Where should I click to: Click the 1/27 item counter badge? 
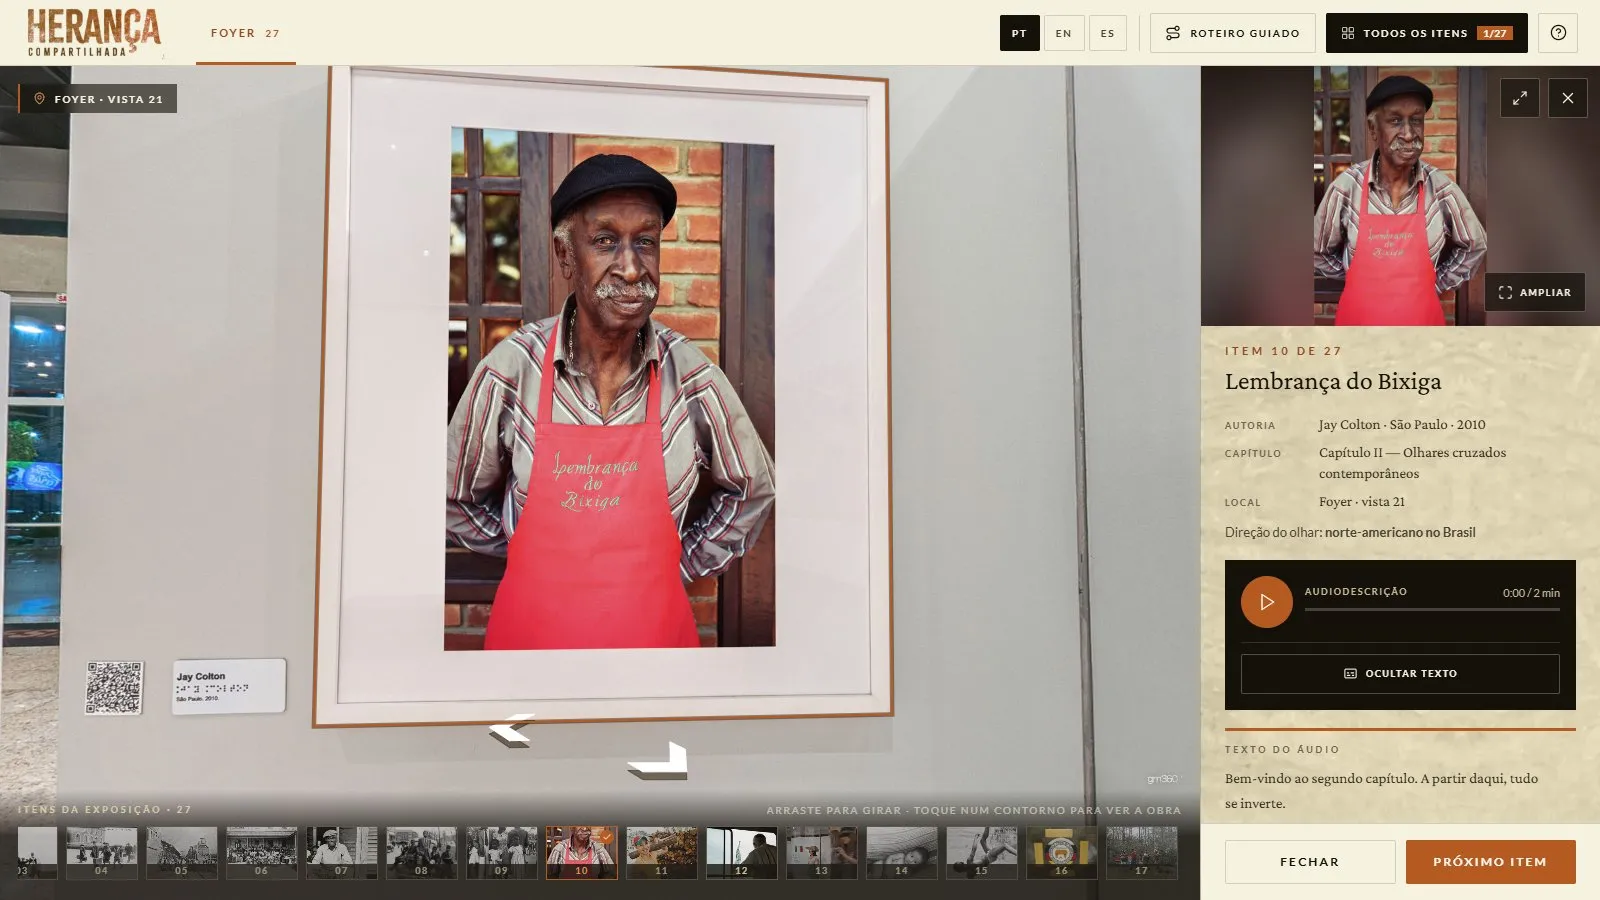(1495, 33)
